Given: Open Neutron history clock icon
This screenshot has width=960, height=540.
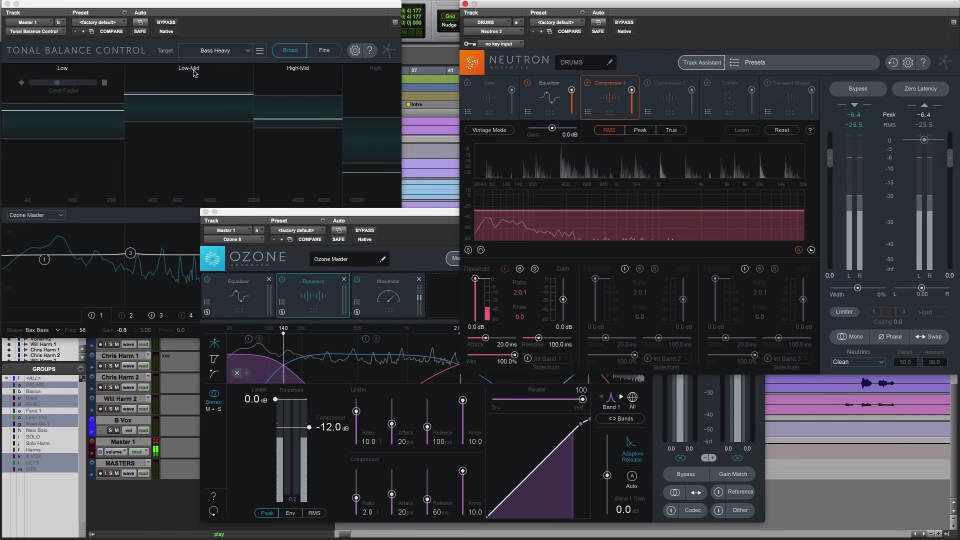Looking at the screenshot, I should point(893,62).
